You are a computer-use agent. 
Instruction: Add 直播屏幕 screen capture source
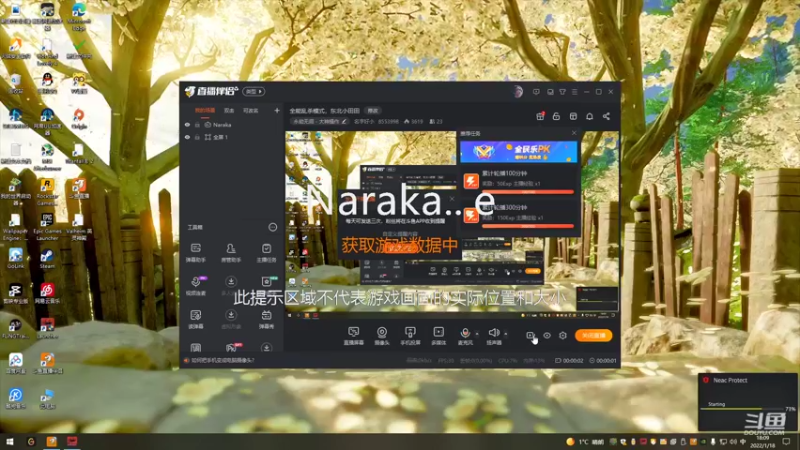click(x=353, y=336)
